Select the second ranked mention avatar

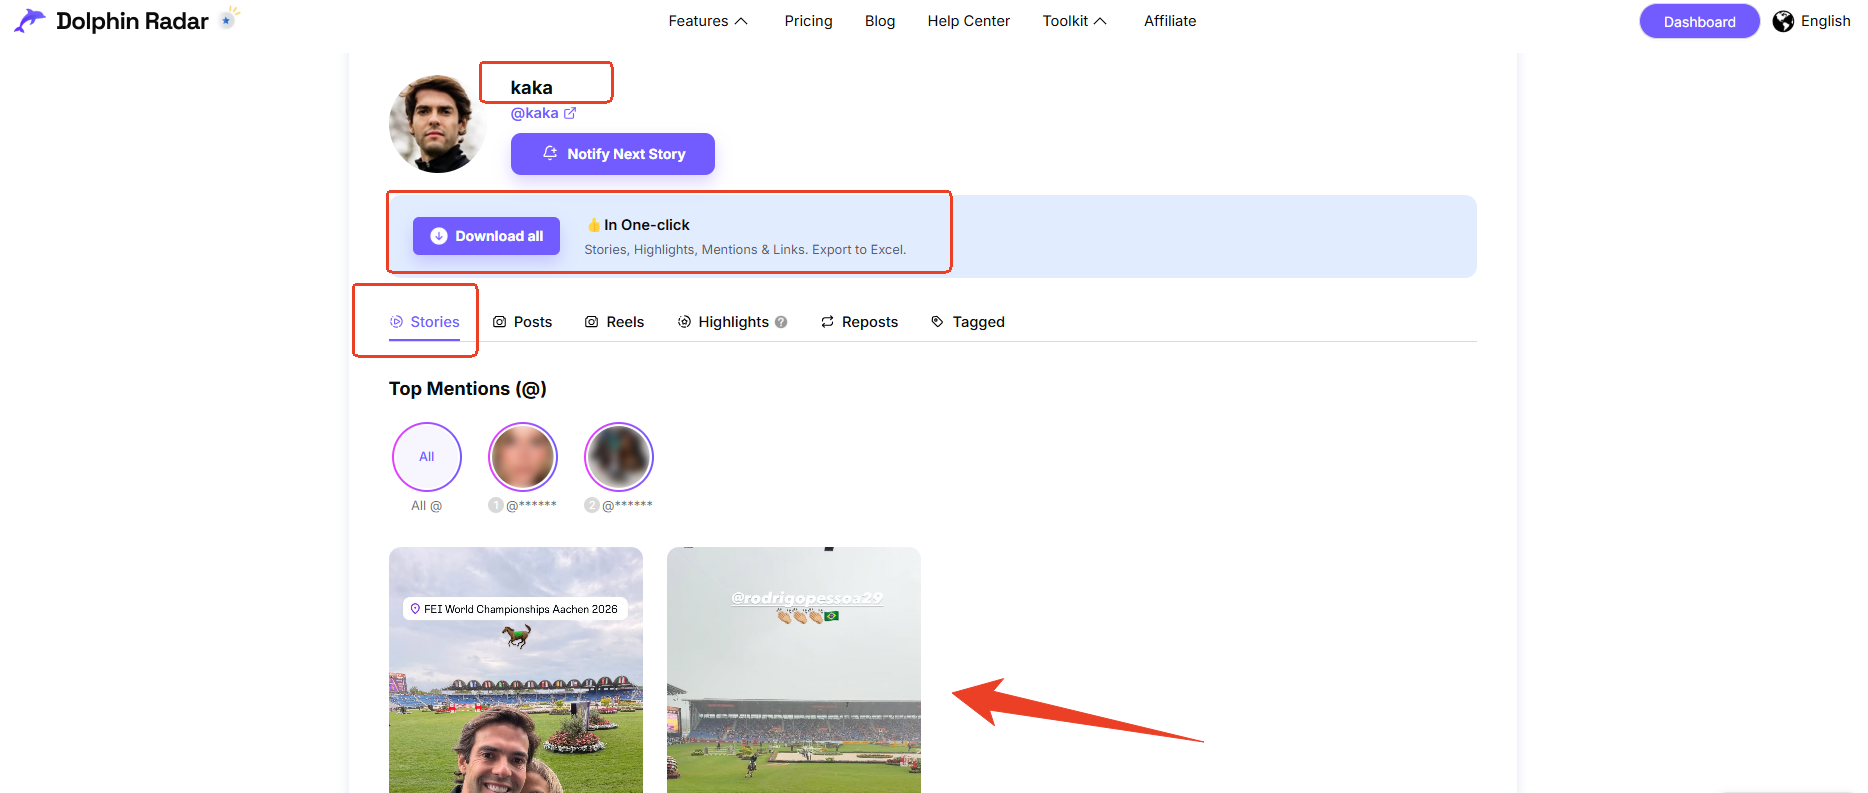coord(619,457)
